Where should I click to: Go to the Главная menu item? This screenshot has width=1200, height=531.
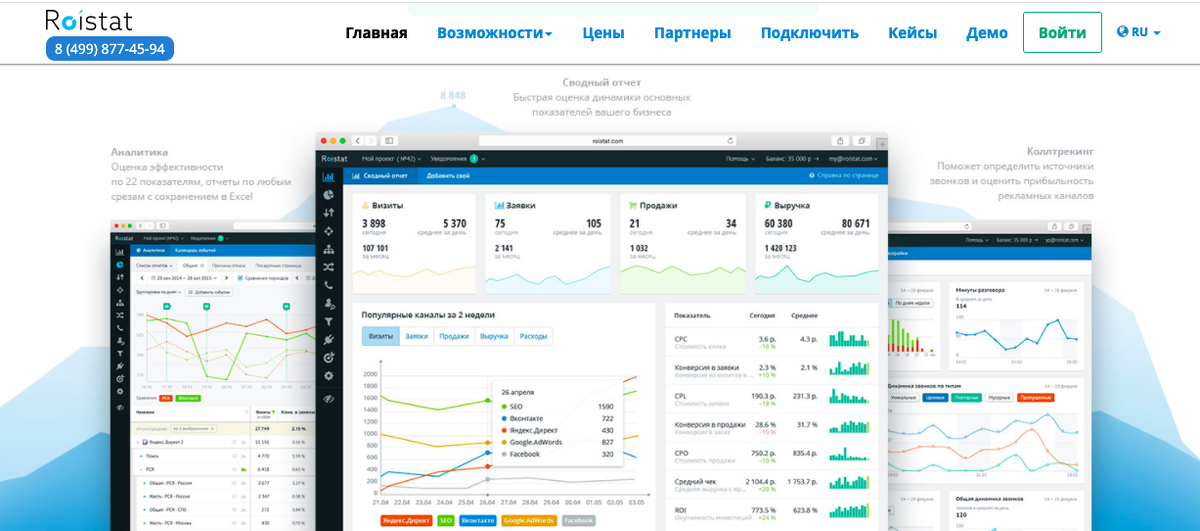(x=376, y=33)
